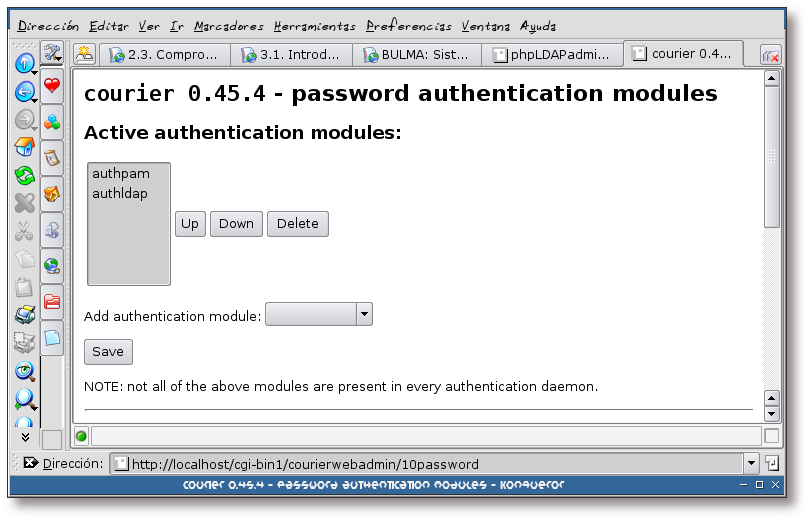Click the Home toolbar icon
810x521 pixels.
tap(24, 148)
